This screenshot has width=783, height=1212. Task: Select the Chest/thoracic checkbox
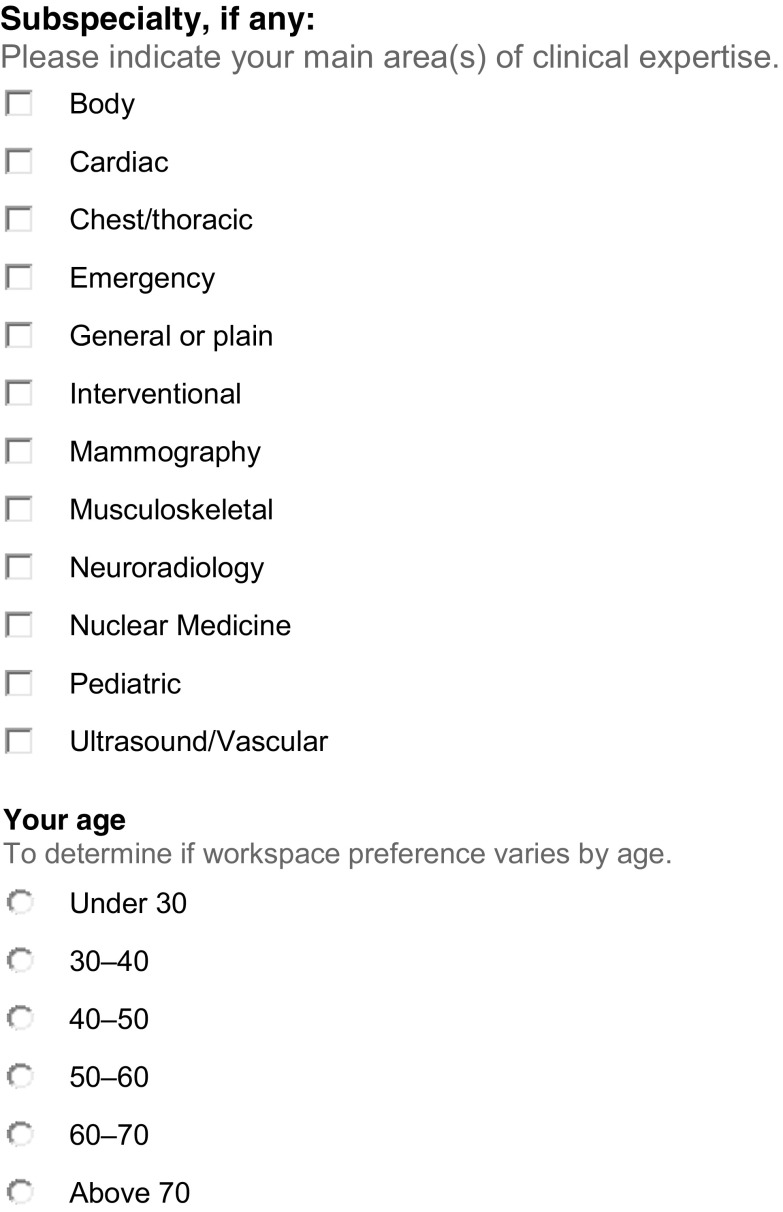(x=19, y=220)
